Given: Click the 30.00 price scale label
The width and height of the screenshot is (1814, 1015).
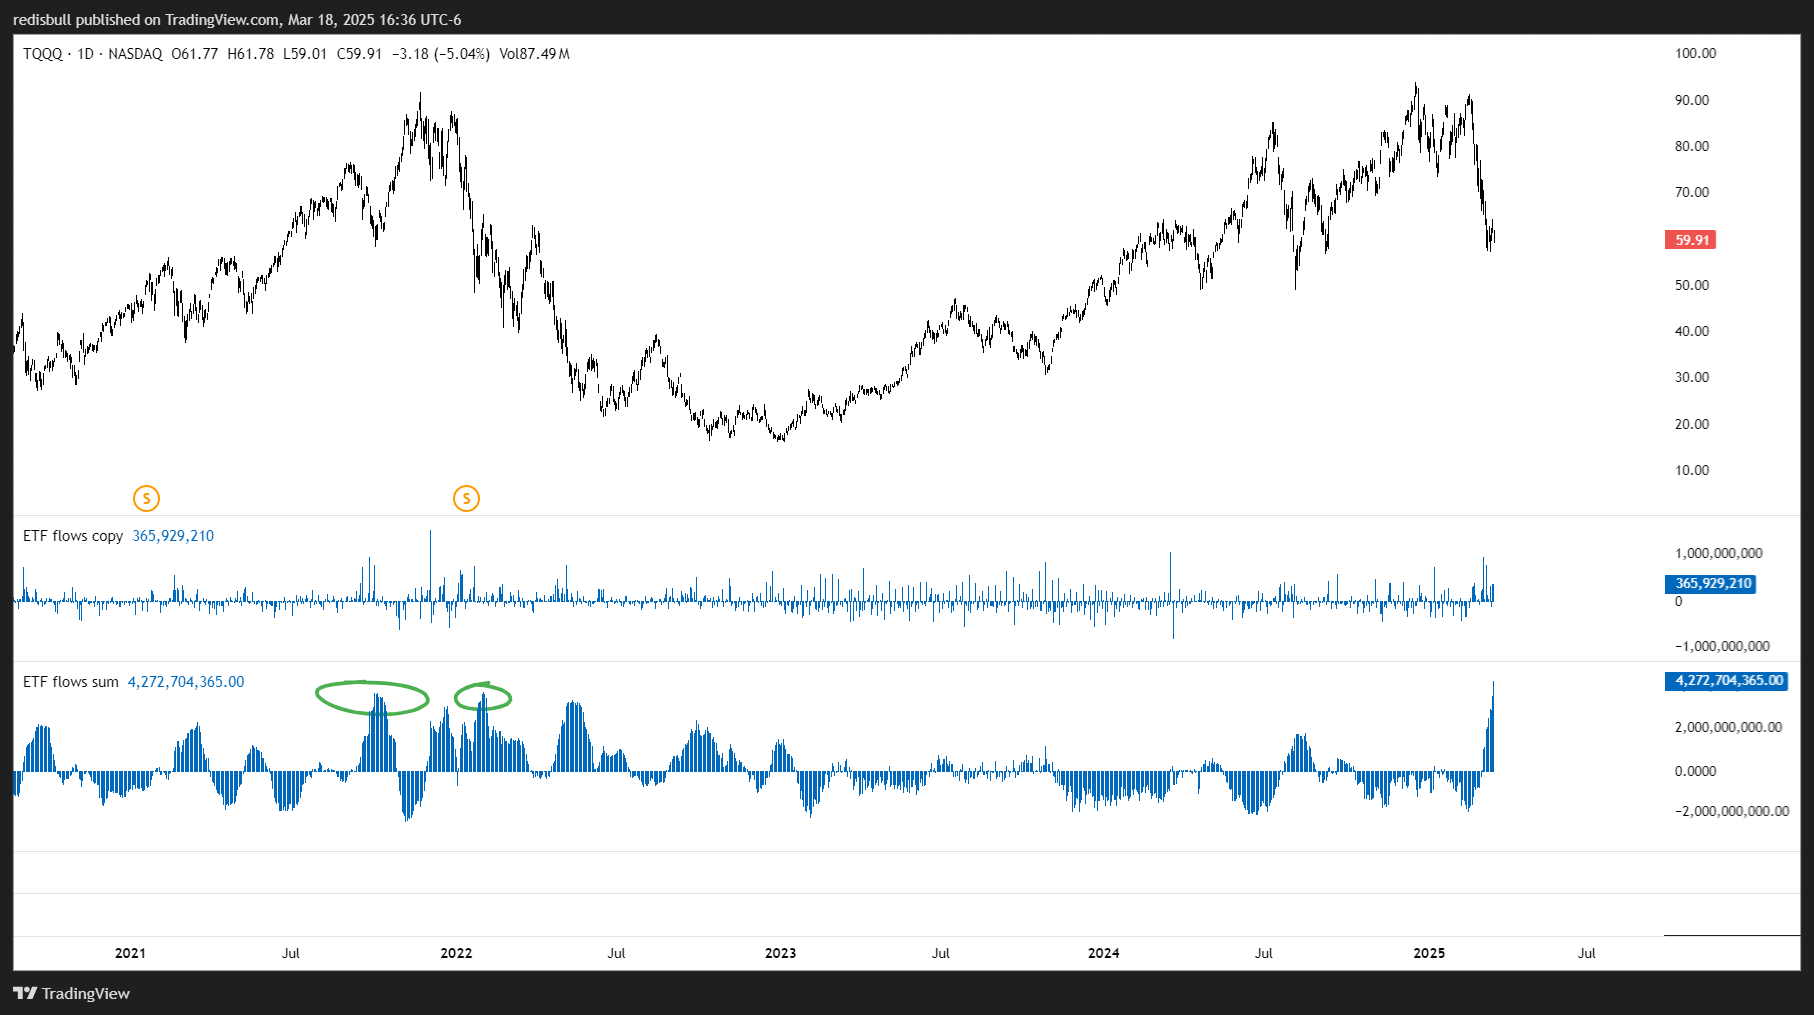Looking at the screenshot, I should coord(1692,377).
